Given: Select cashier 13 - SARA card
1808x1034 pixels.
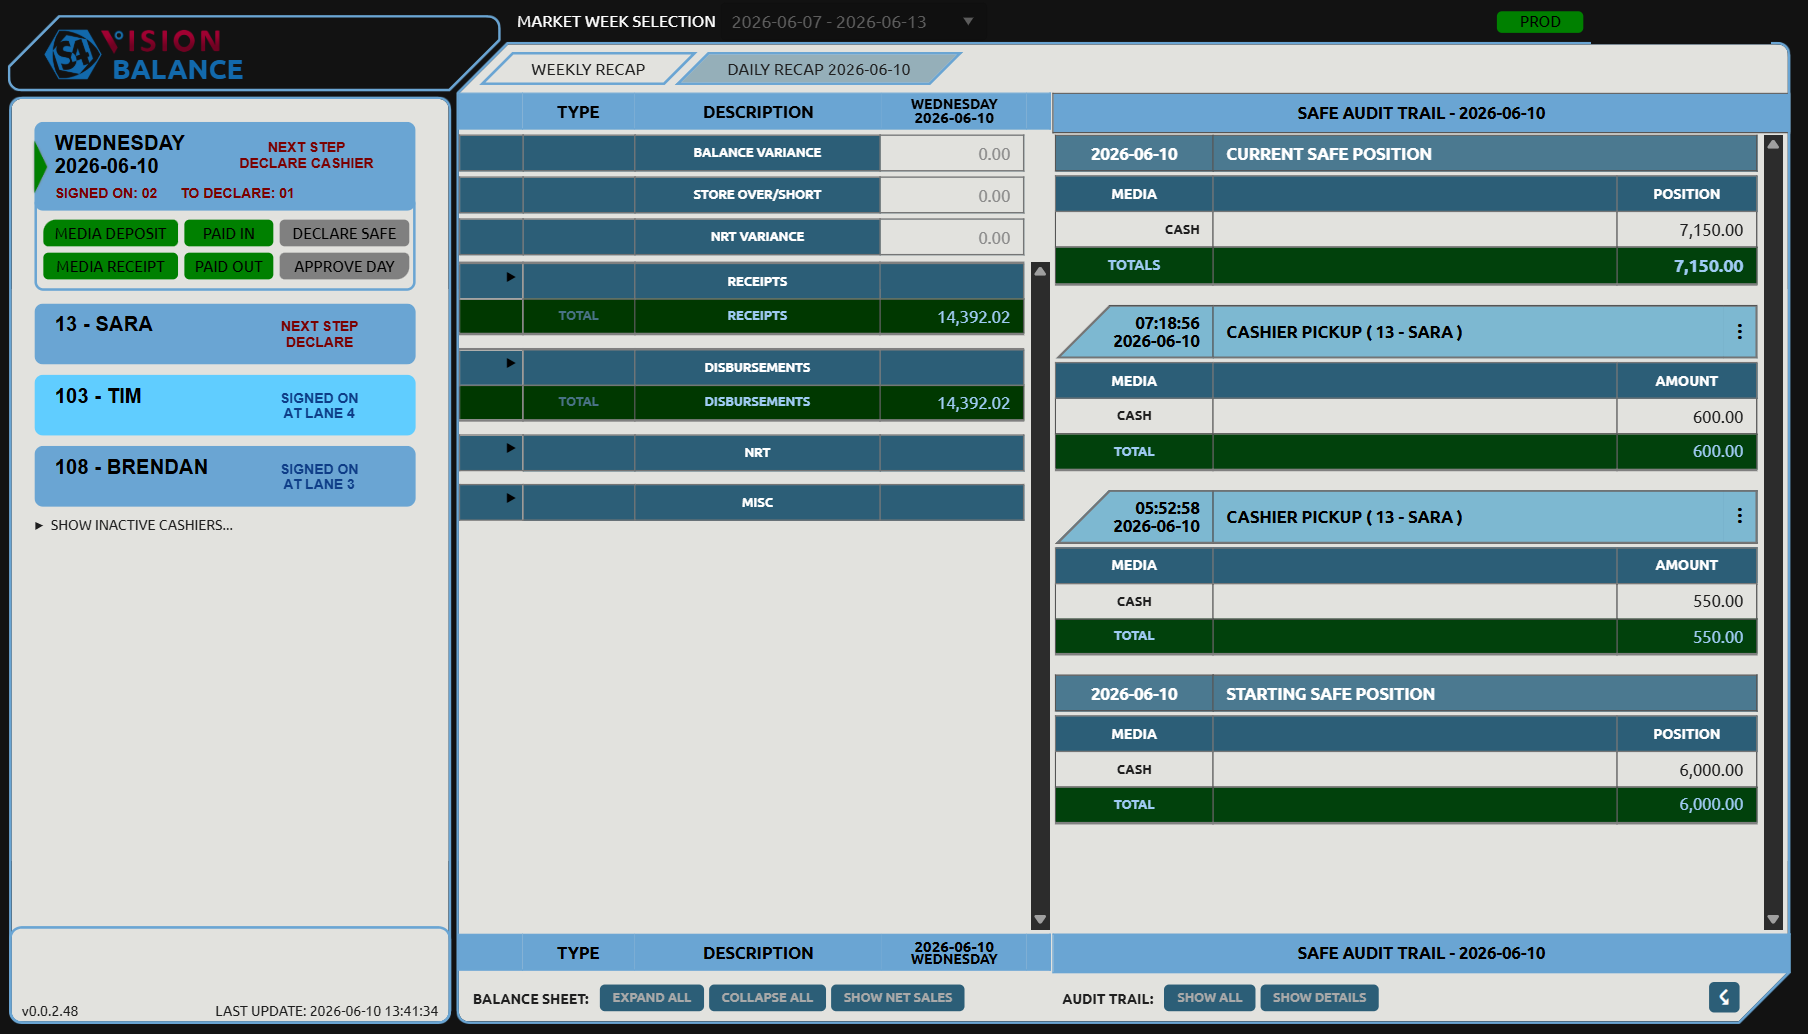Looking at the screenshot, I should (225, 334).
